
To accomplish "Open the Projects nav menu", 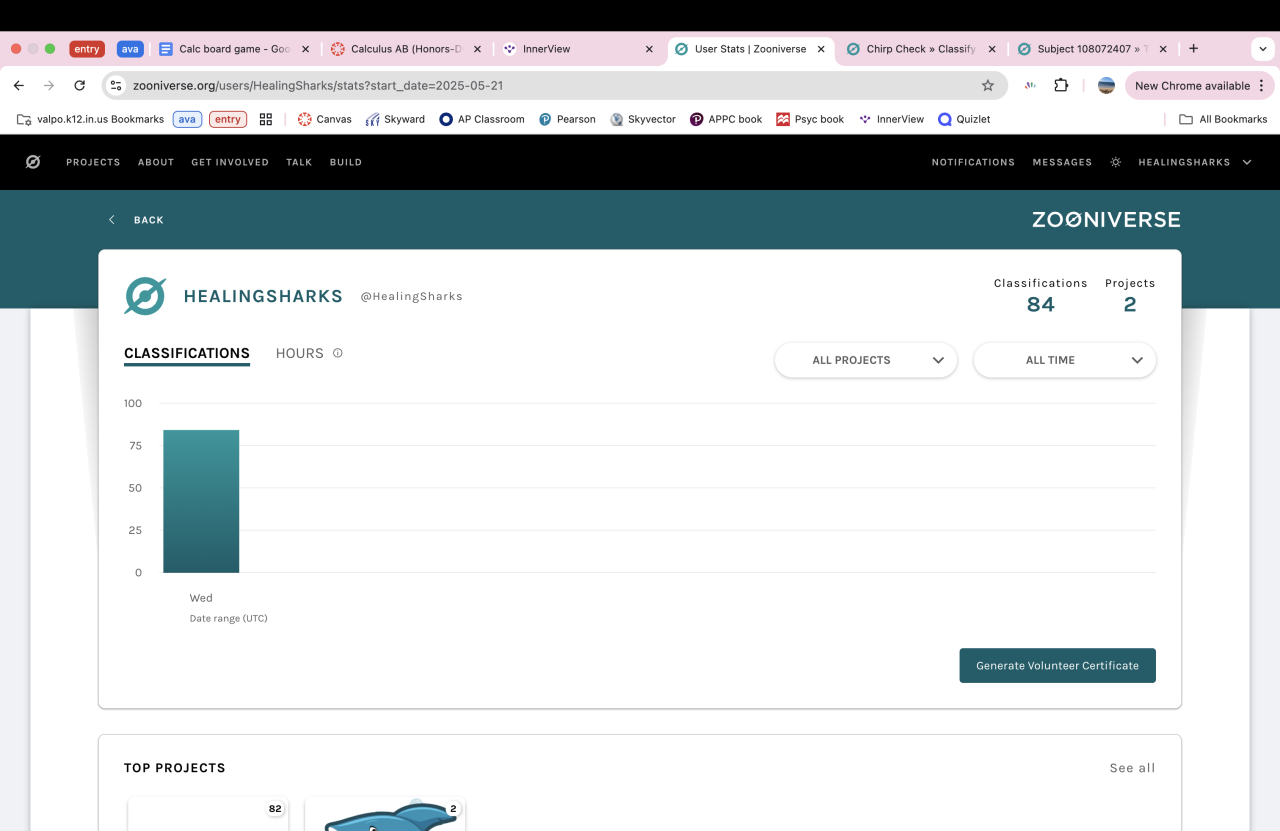I will (93, 162).
